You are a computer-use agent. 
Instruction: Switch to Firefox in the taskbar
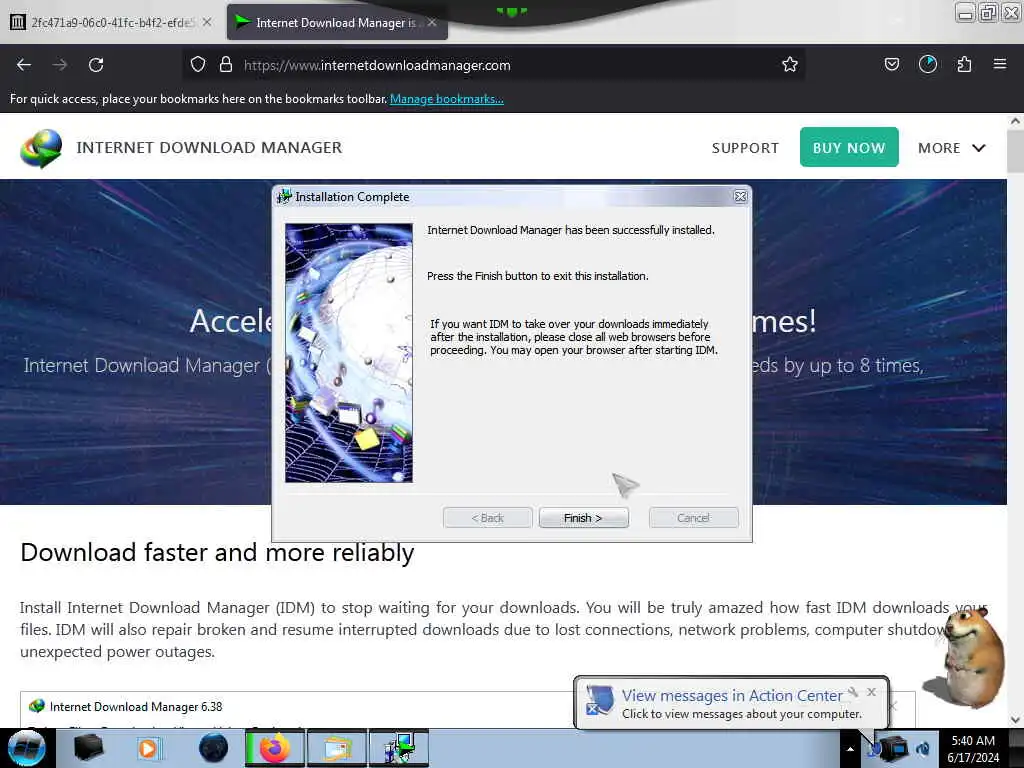[x=274, y=748]
